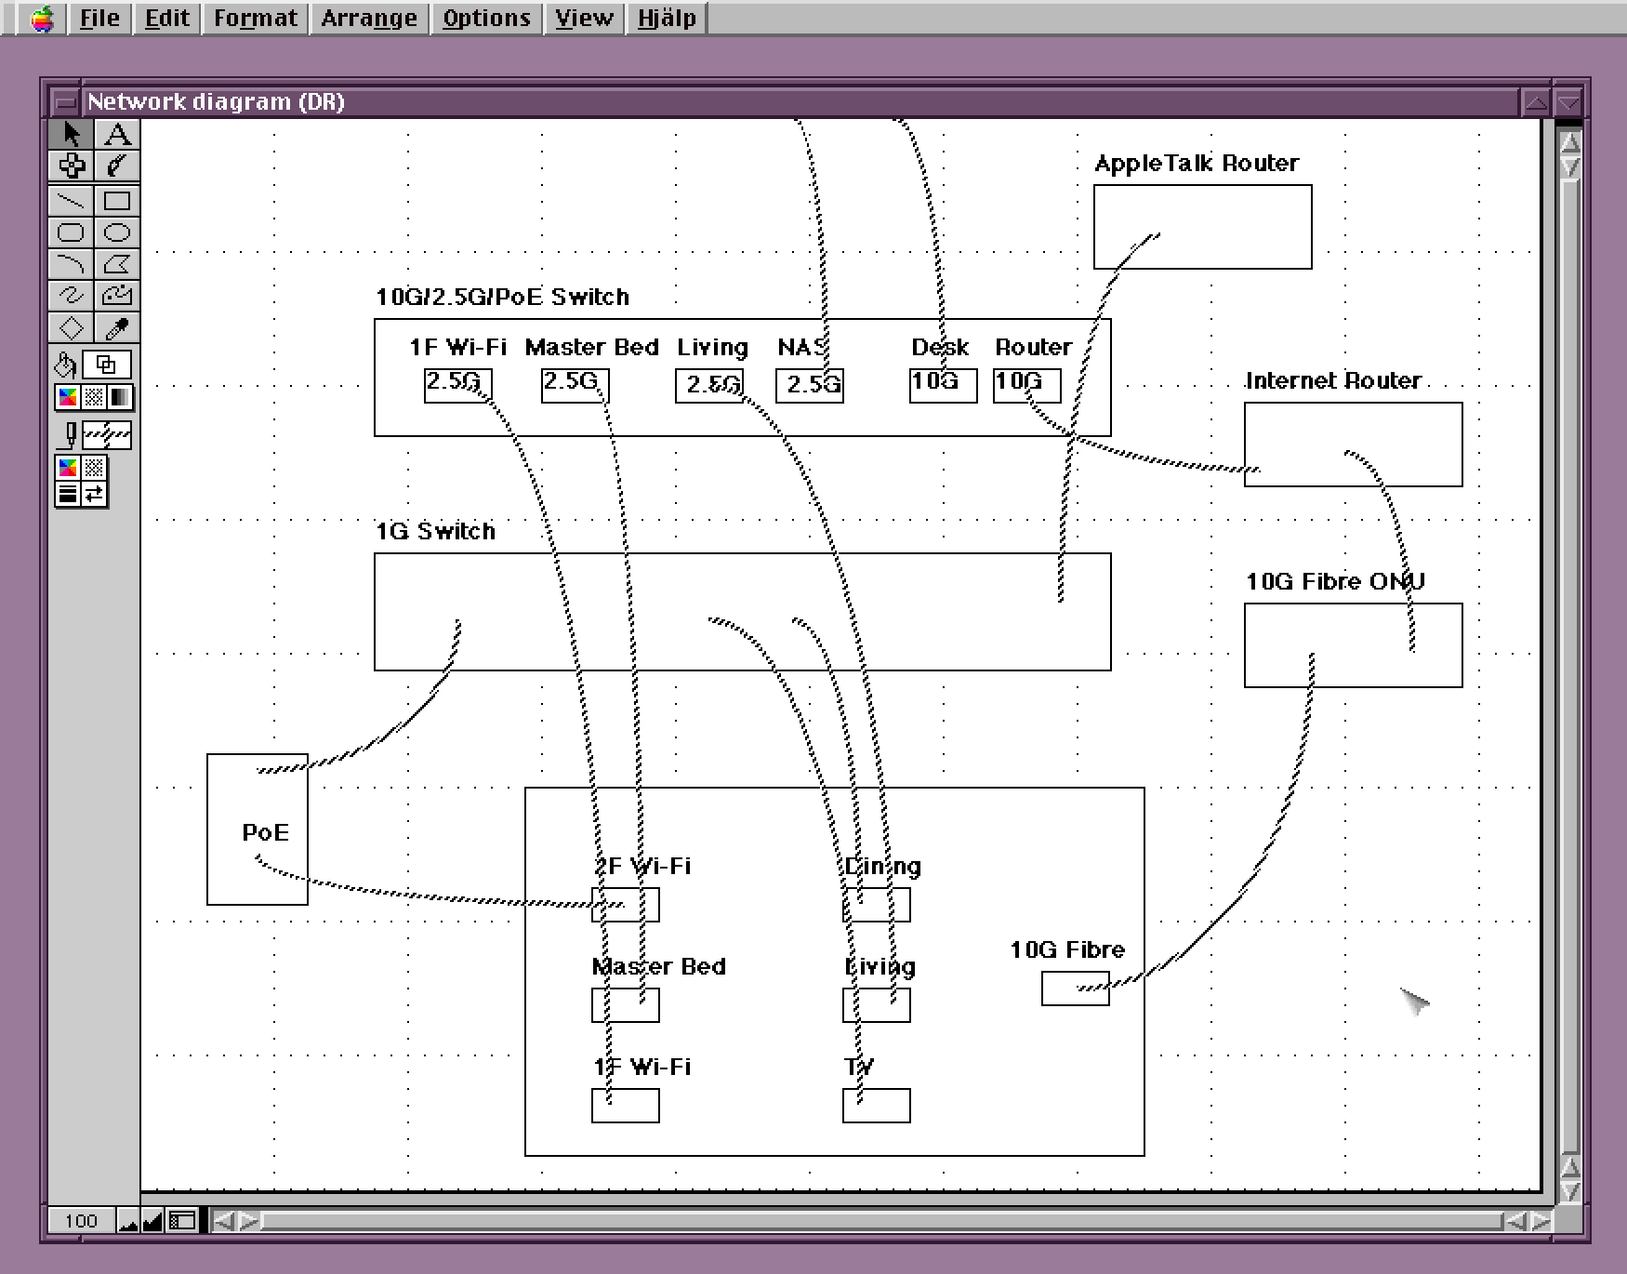This screenshot has height=1274, width=1627.
Task: Select the arrow pointer tool
Action: click(71, 134)
